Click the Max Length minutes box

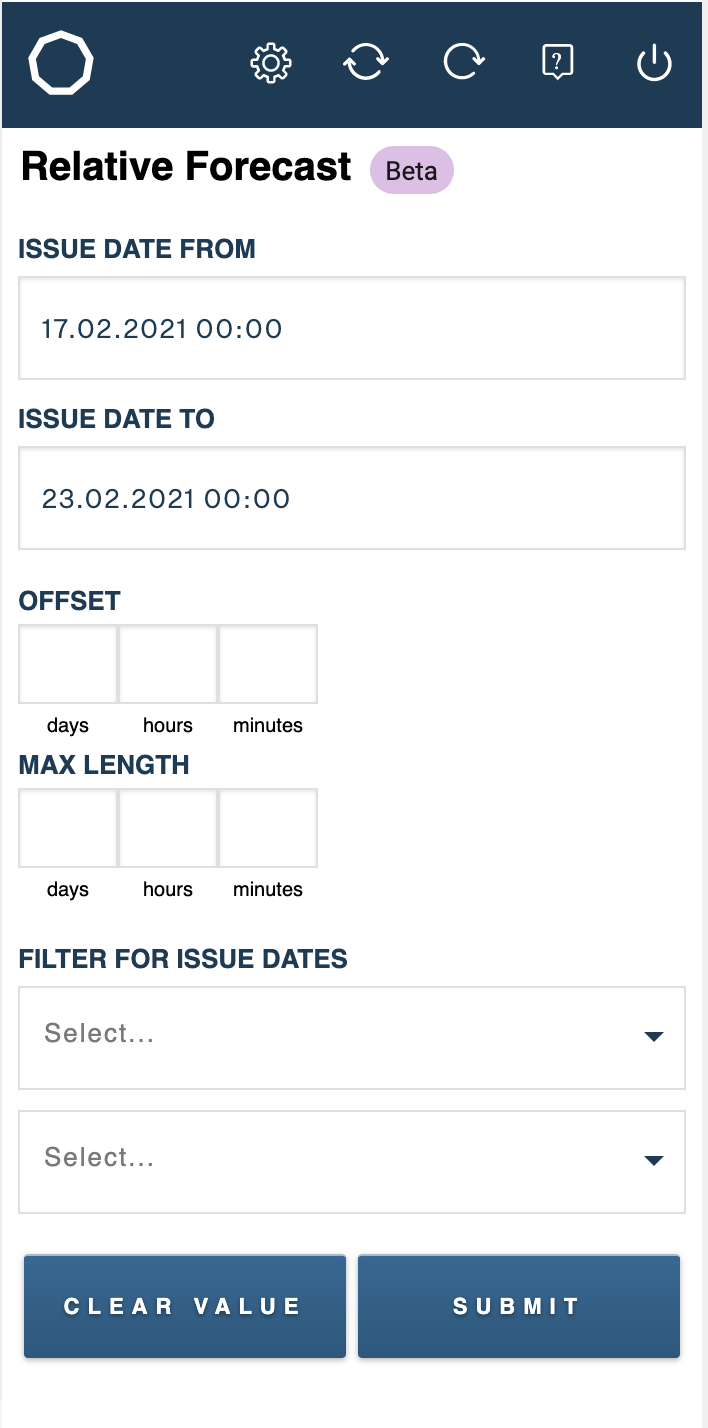click(268, 828)
